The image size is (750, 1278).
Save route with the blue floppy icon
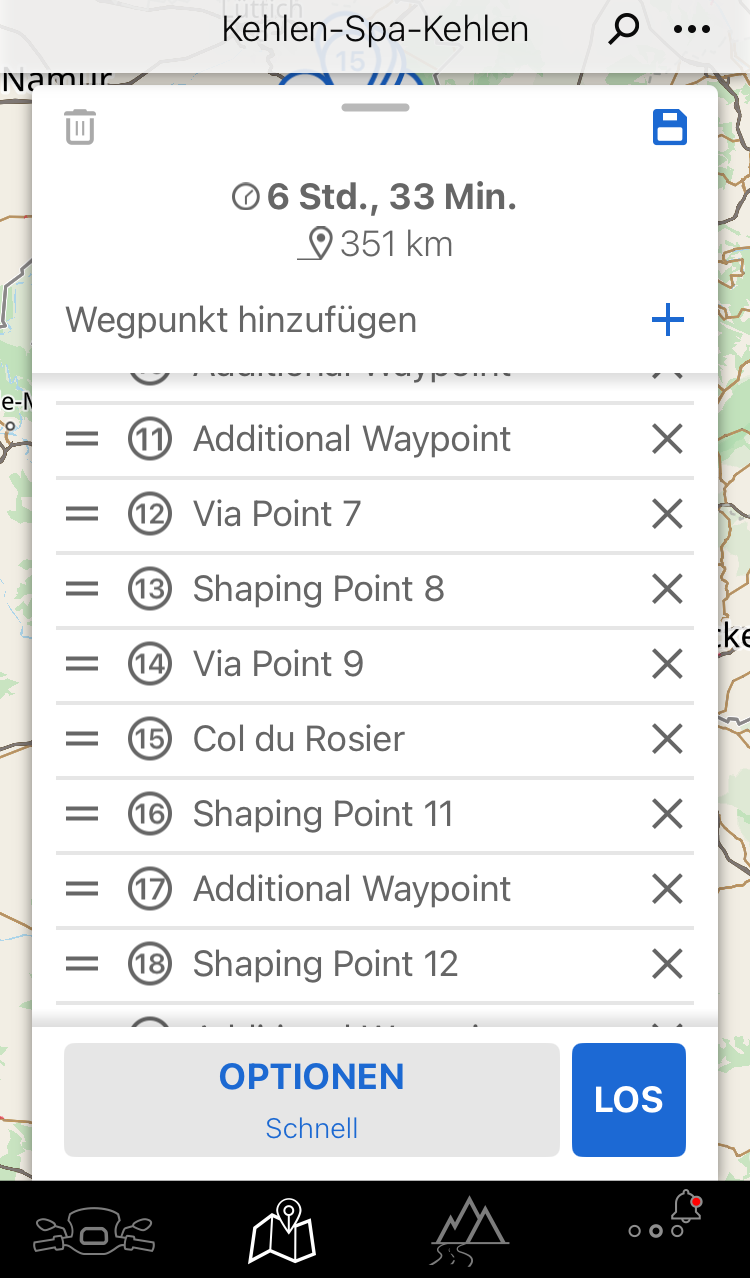(x=670, y=128)
